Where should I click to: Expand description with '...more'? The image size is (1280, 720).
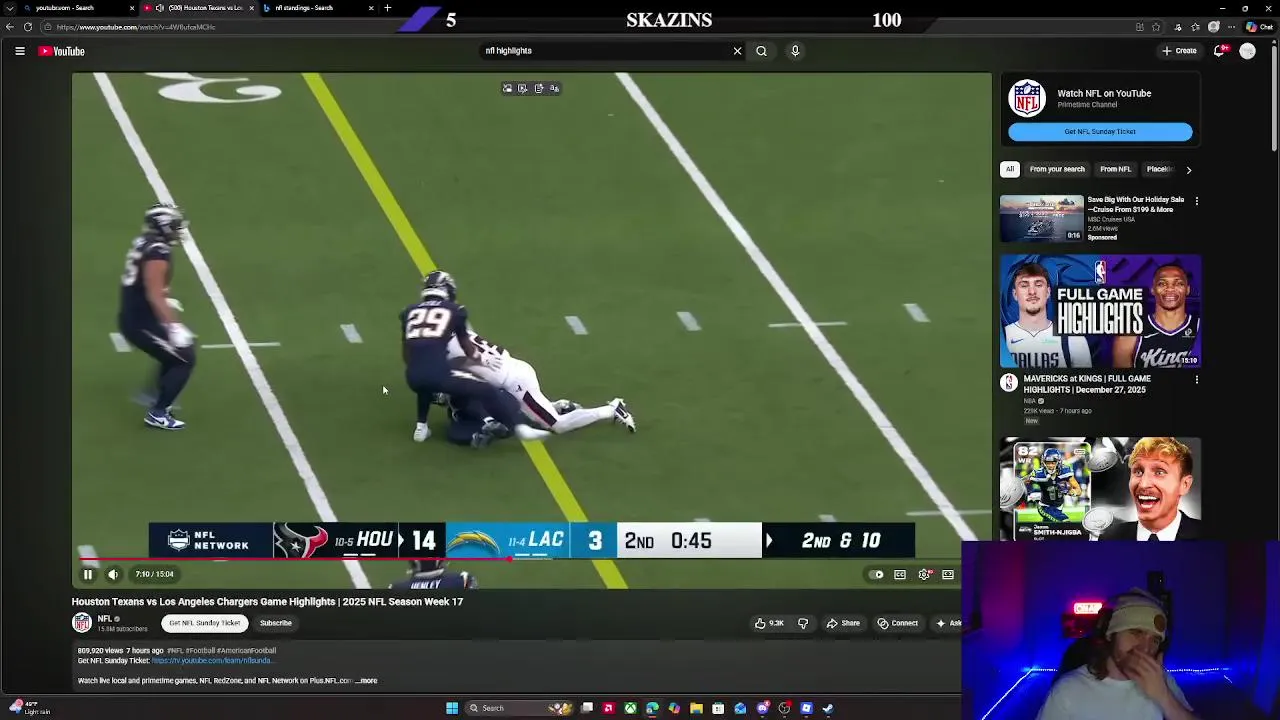click(x=367, y=681)
